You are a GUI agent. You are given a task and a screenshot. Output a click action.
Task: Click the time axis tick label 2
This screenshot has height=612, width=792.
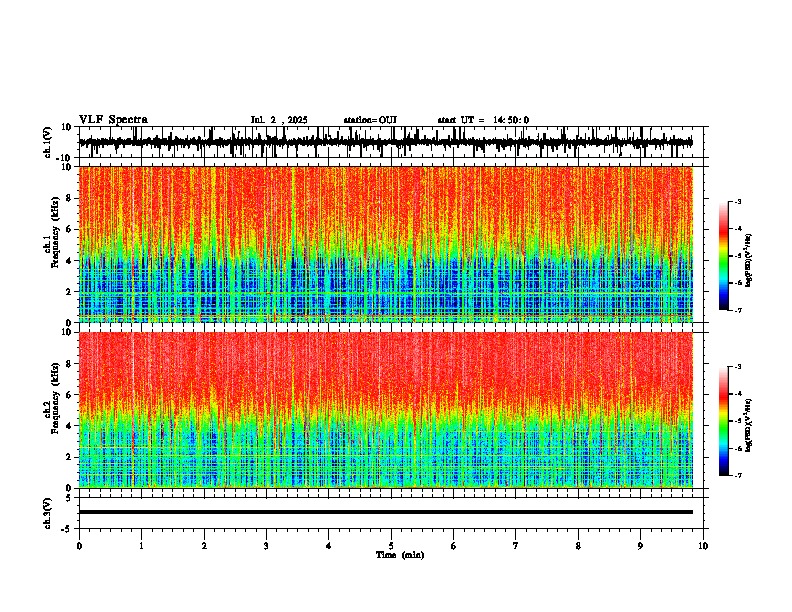[204, 546]
